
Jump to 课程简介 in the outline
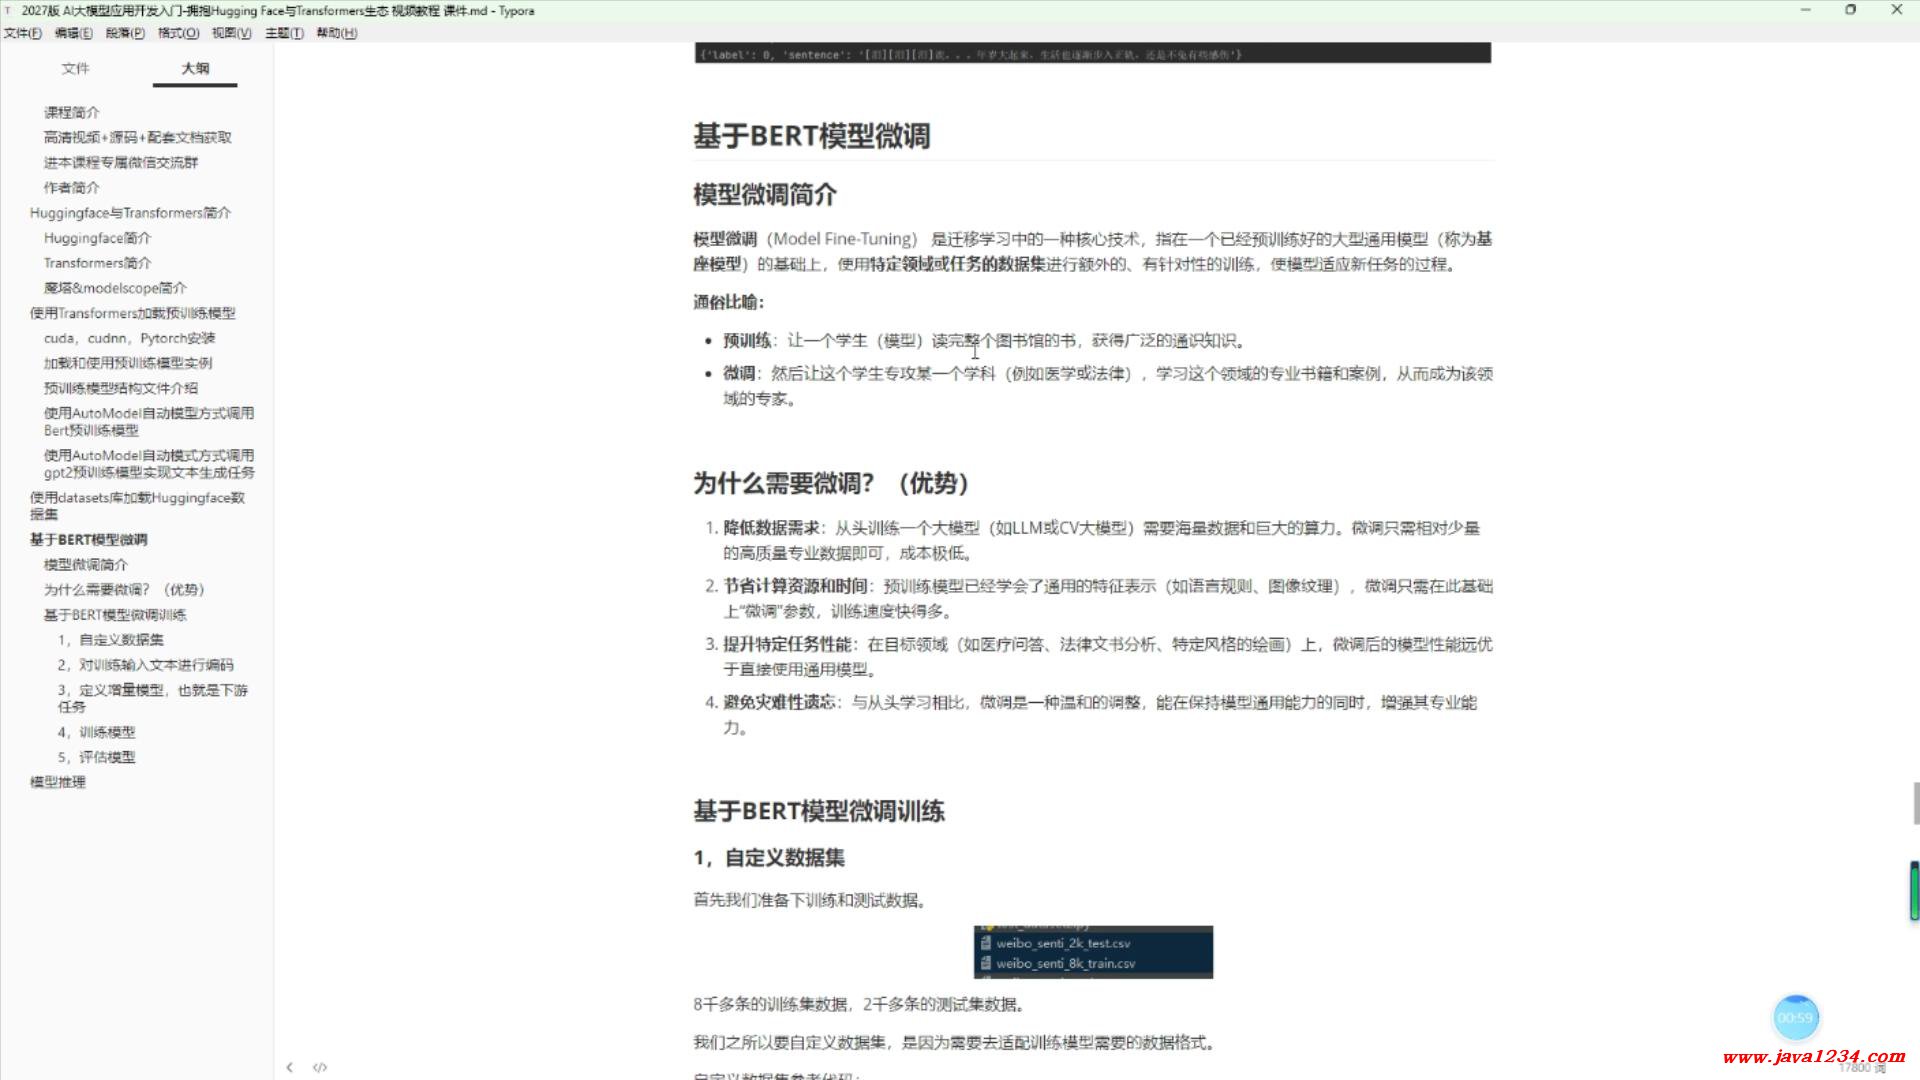point(70,112)
